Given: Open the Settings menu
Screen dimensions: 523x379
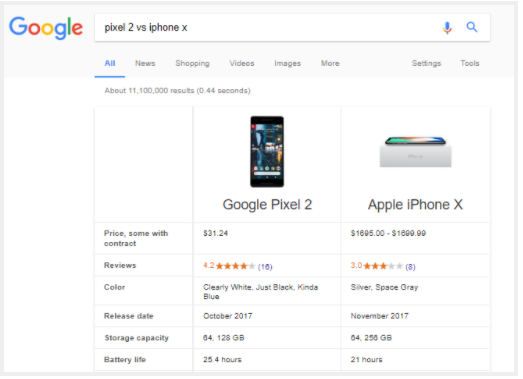Looking at the screenshot, I should pyautogui.click(x=426, y=63).
